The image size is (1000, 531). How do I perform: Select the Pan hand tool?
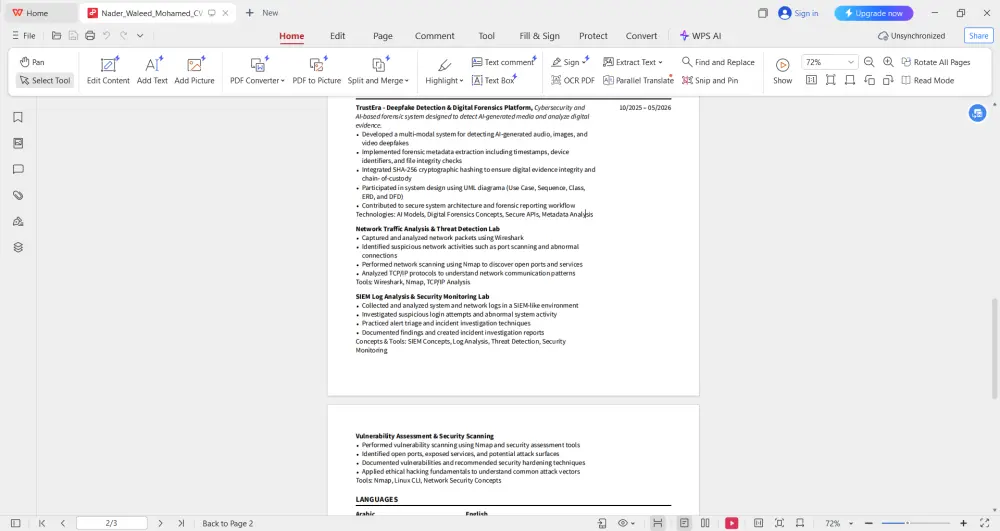tap(32, 62)
